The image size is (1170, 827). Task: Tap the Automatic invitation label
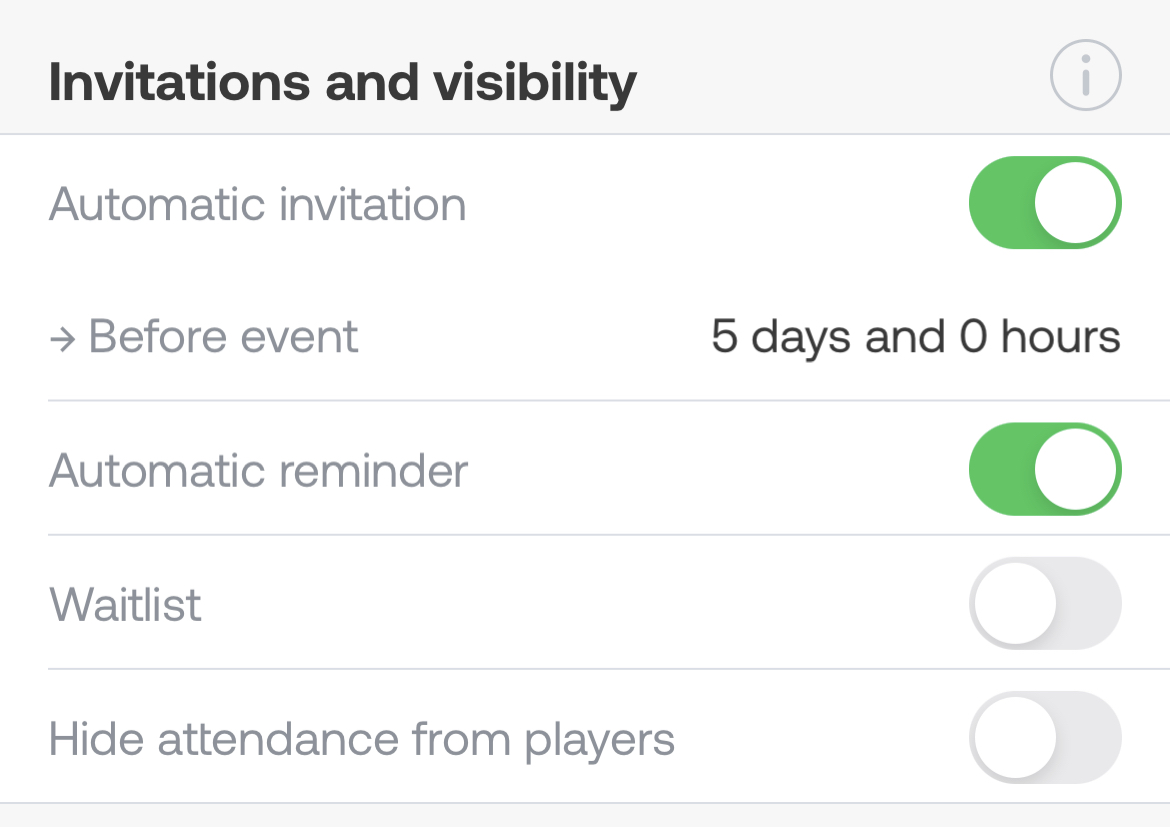(x=257, y=204)
